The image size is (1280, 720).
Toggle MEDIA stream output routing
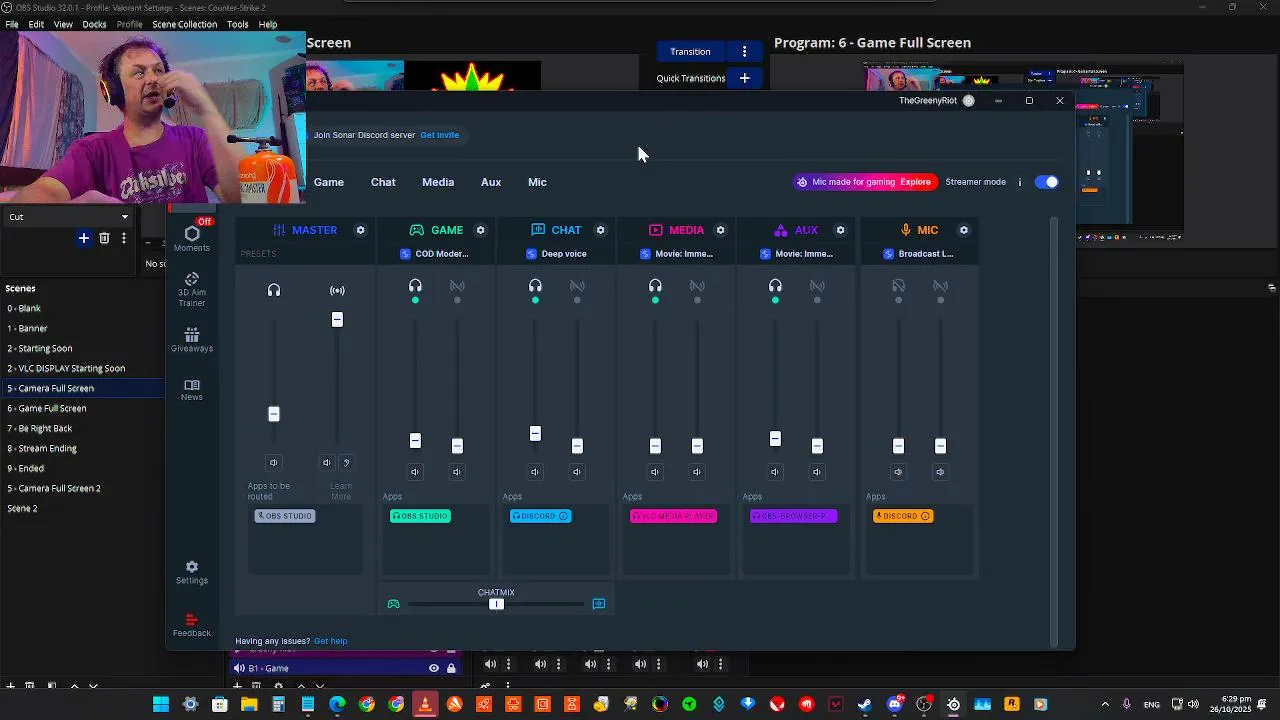pos(697,287)
